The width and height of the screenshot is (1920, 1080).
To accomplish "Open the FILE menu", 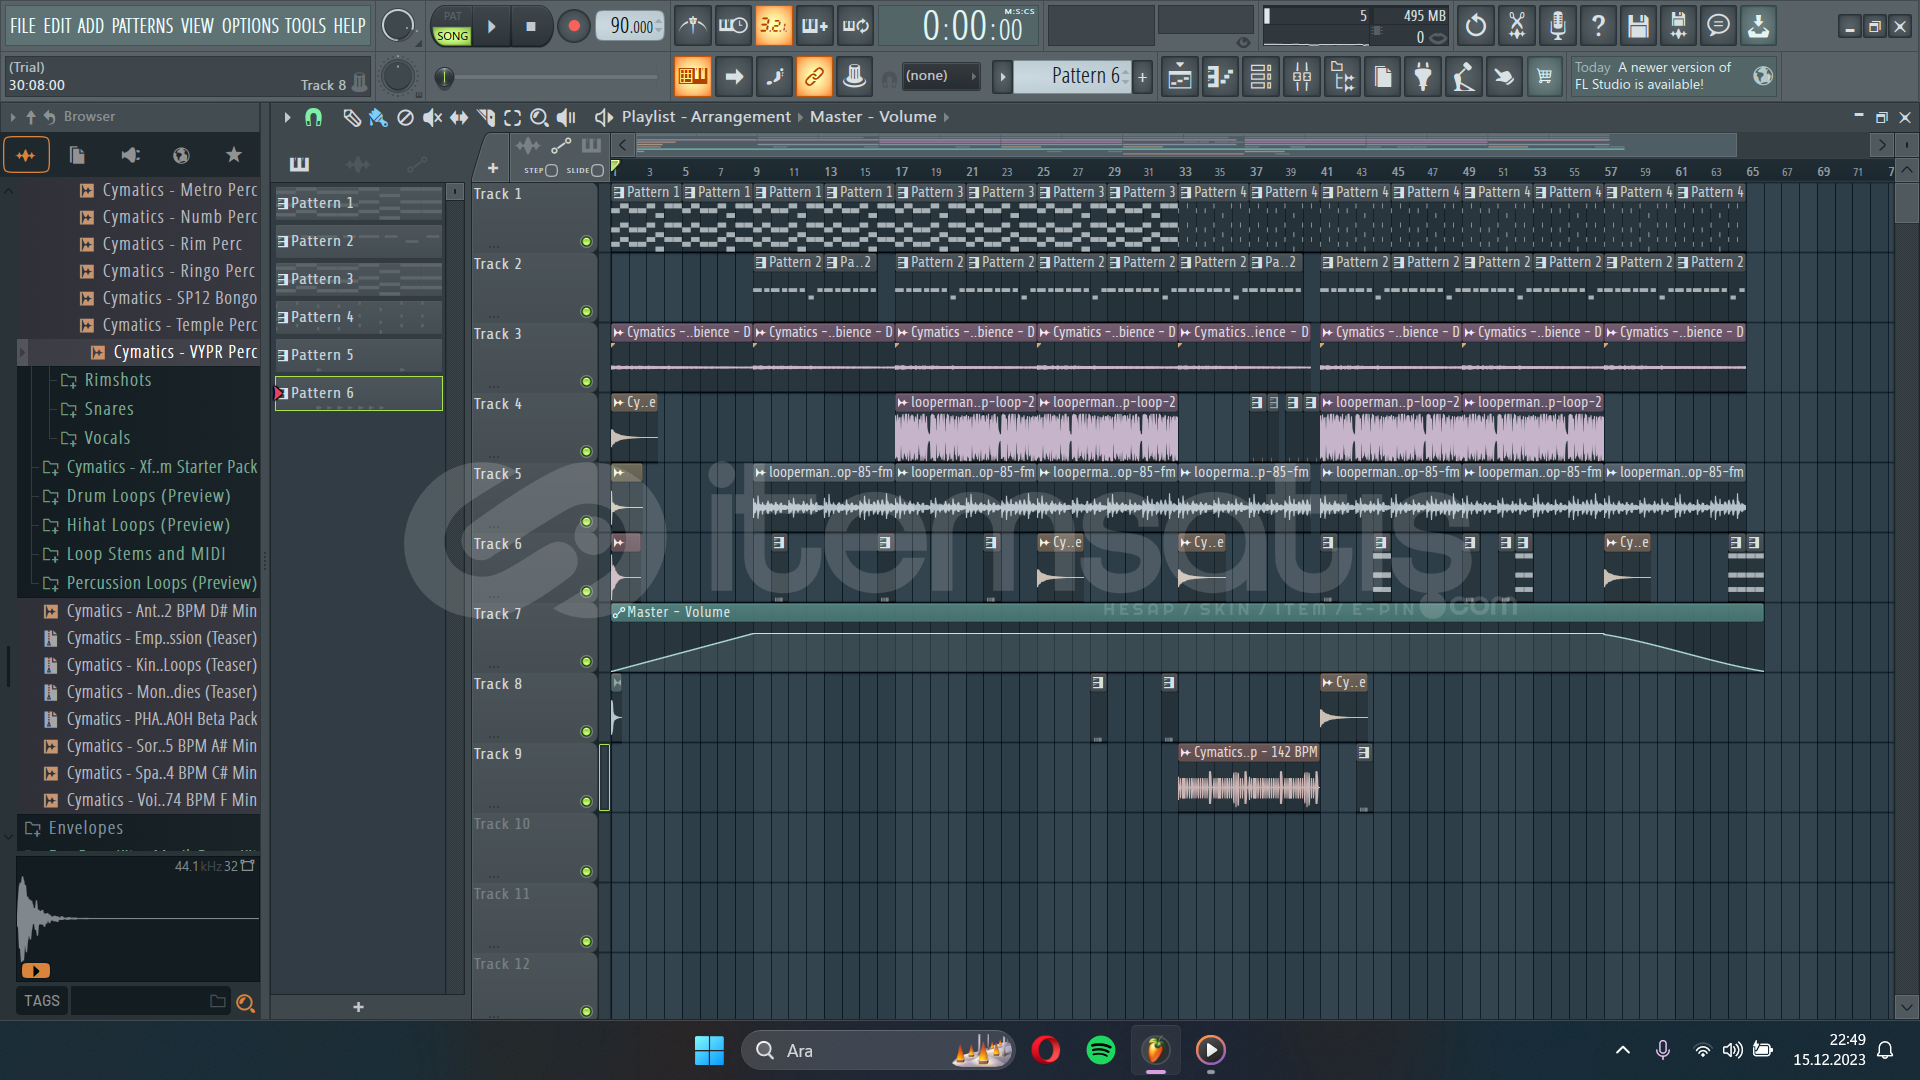I will (x=23, y=26).
